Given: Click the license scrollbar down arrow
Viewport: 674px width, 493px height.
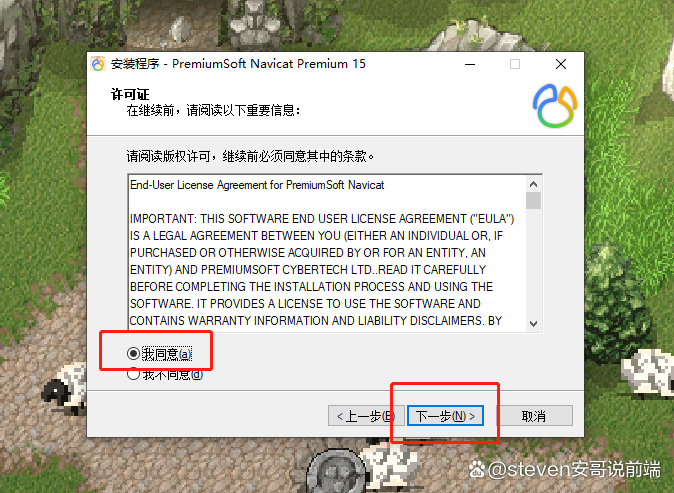Looking at the screenshot, I should (x=533, y=324).
